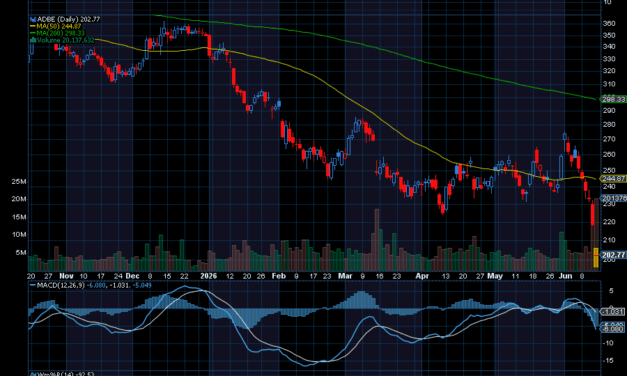Screen dimensions: 627x376
Task: Click the 220 price axis label
Action: [x=609, y=222]
